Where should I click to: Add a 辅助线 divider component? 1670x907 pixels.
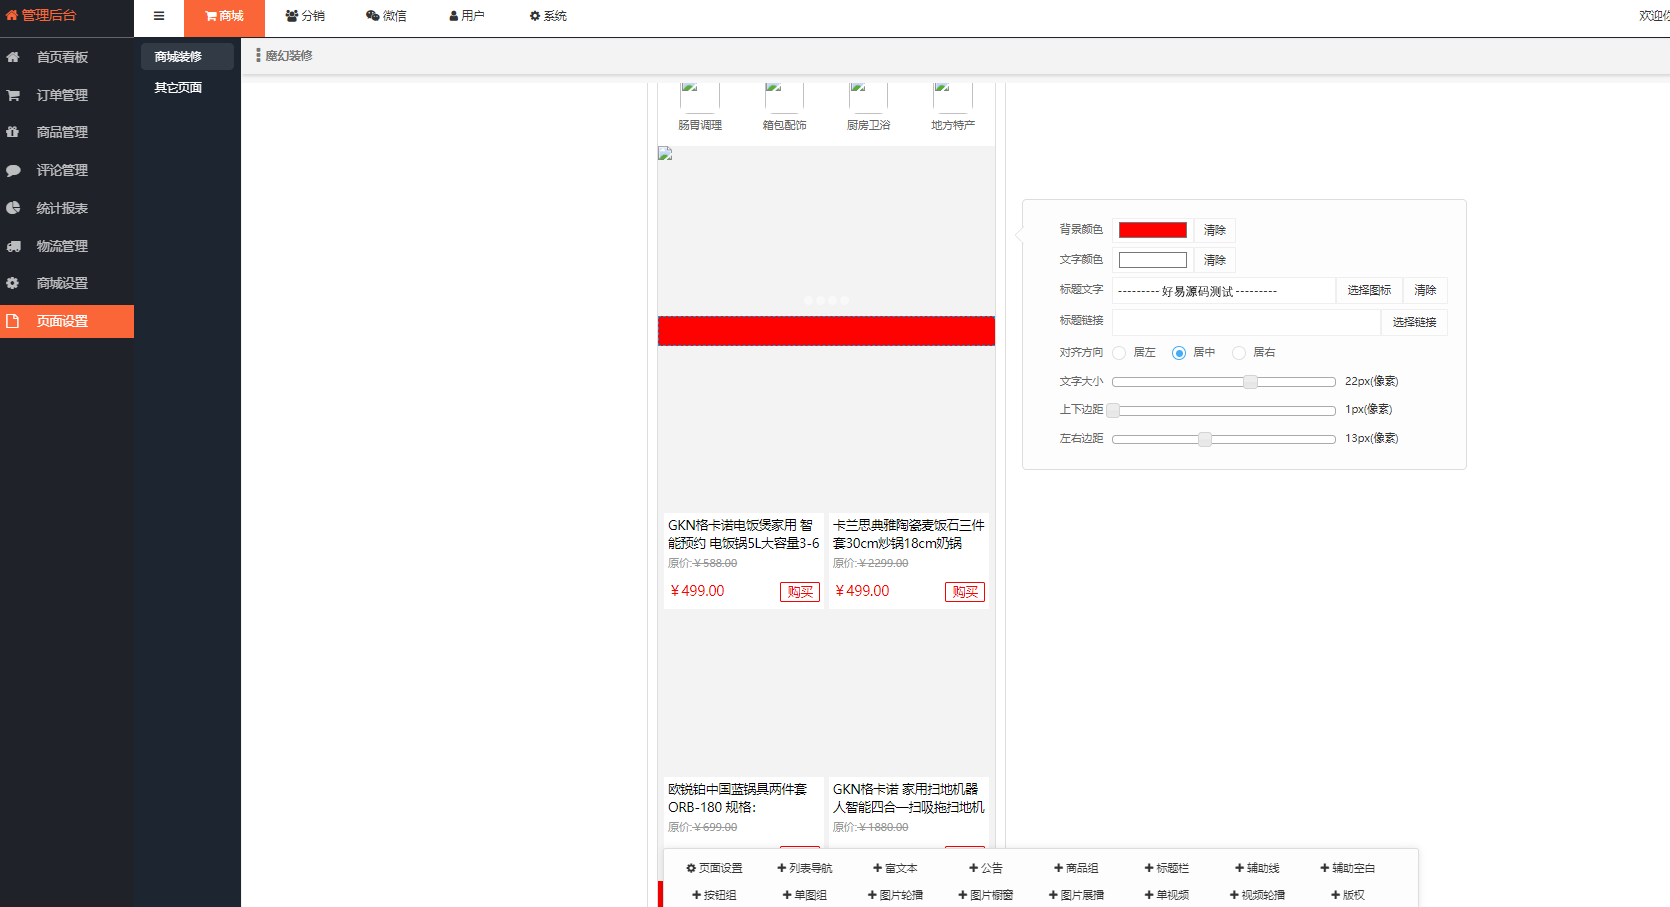point(1257,868)
